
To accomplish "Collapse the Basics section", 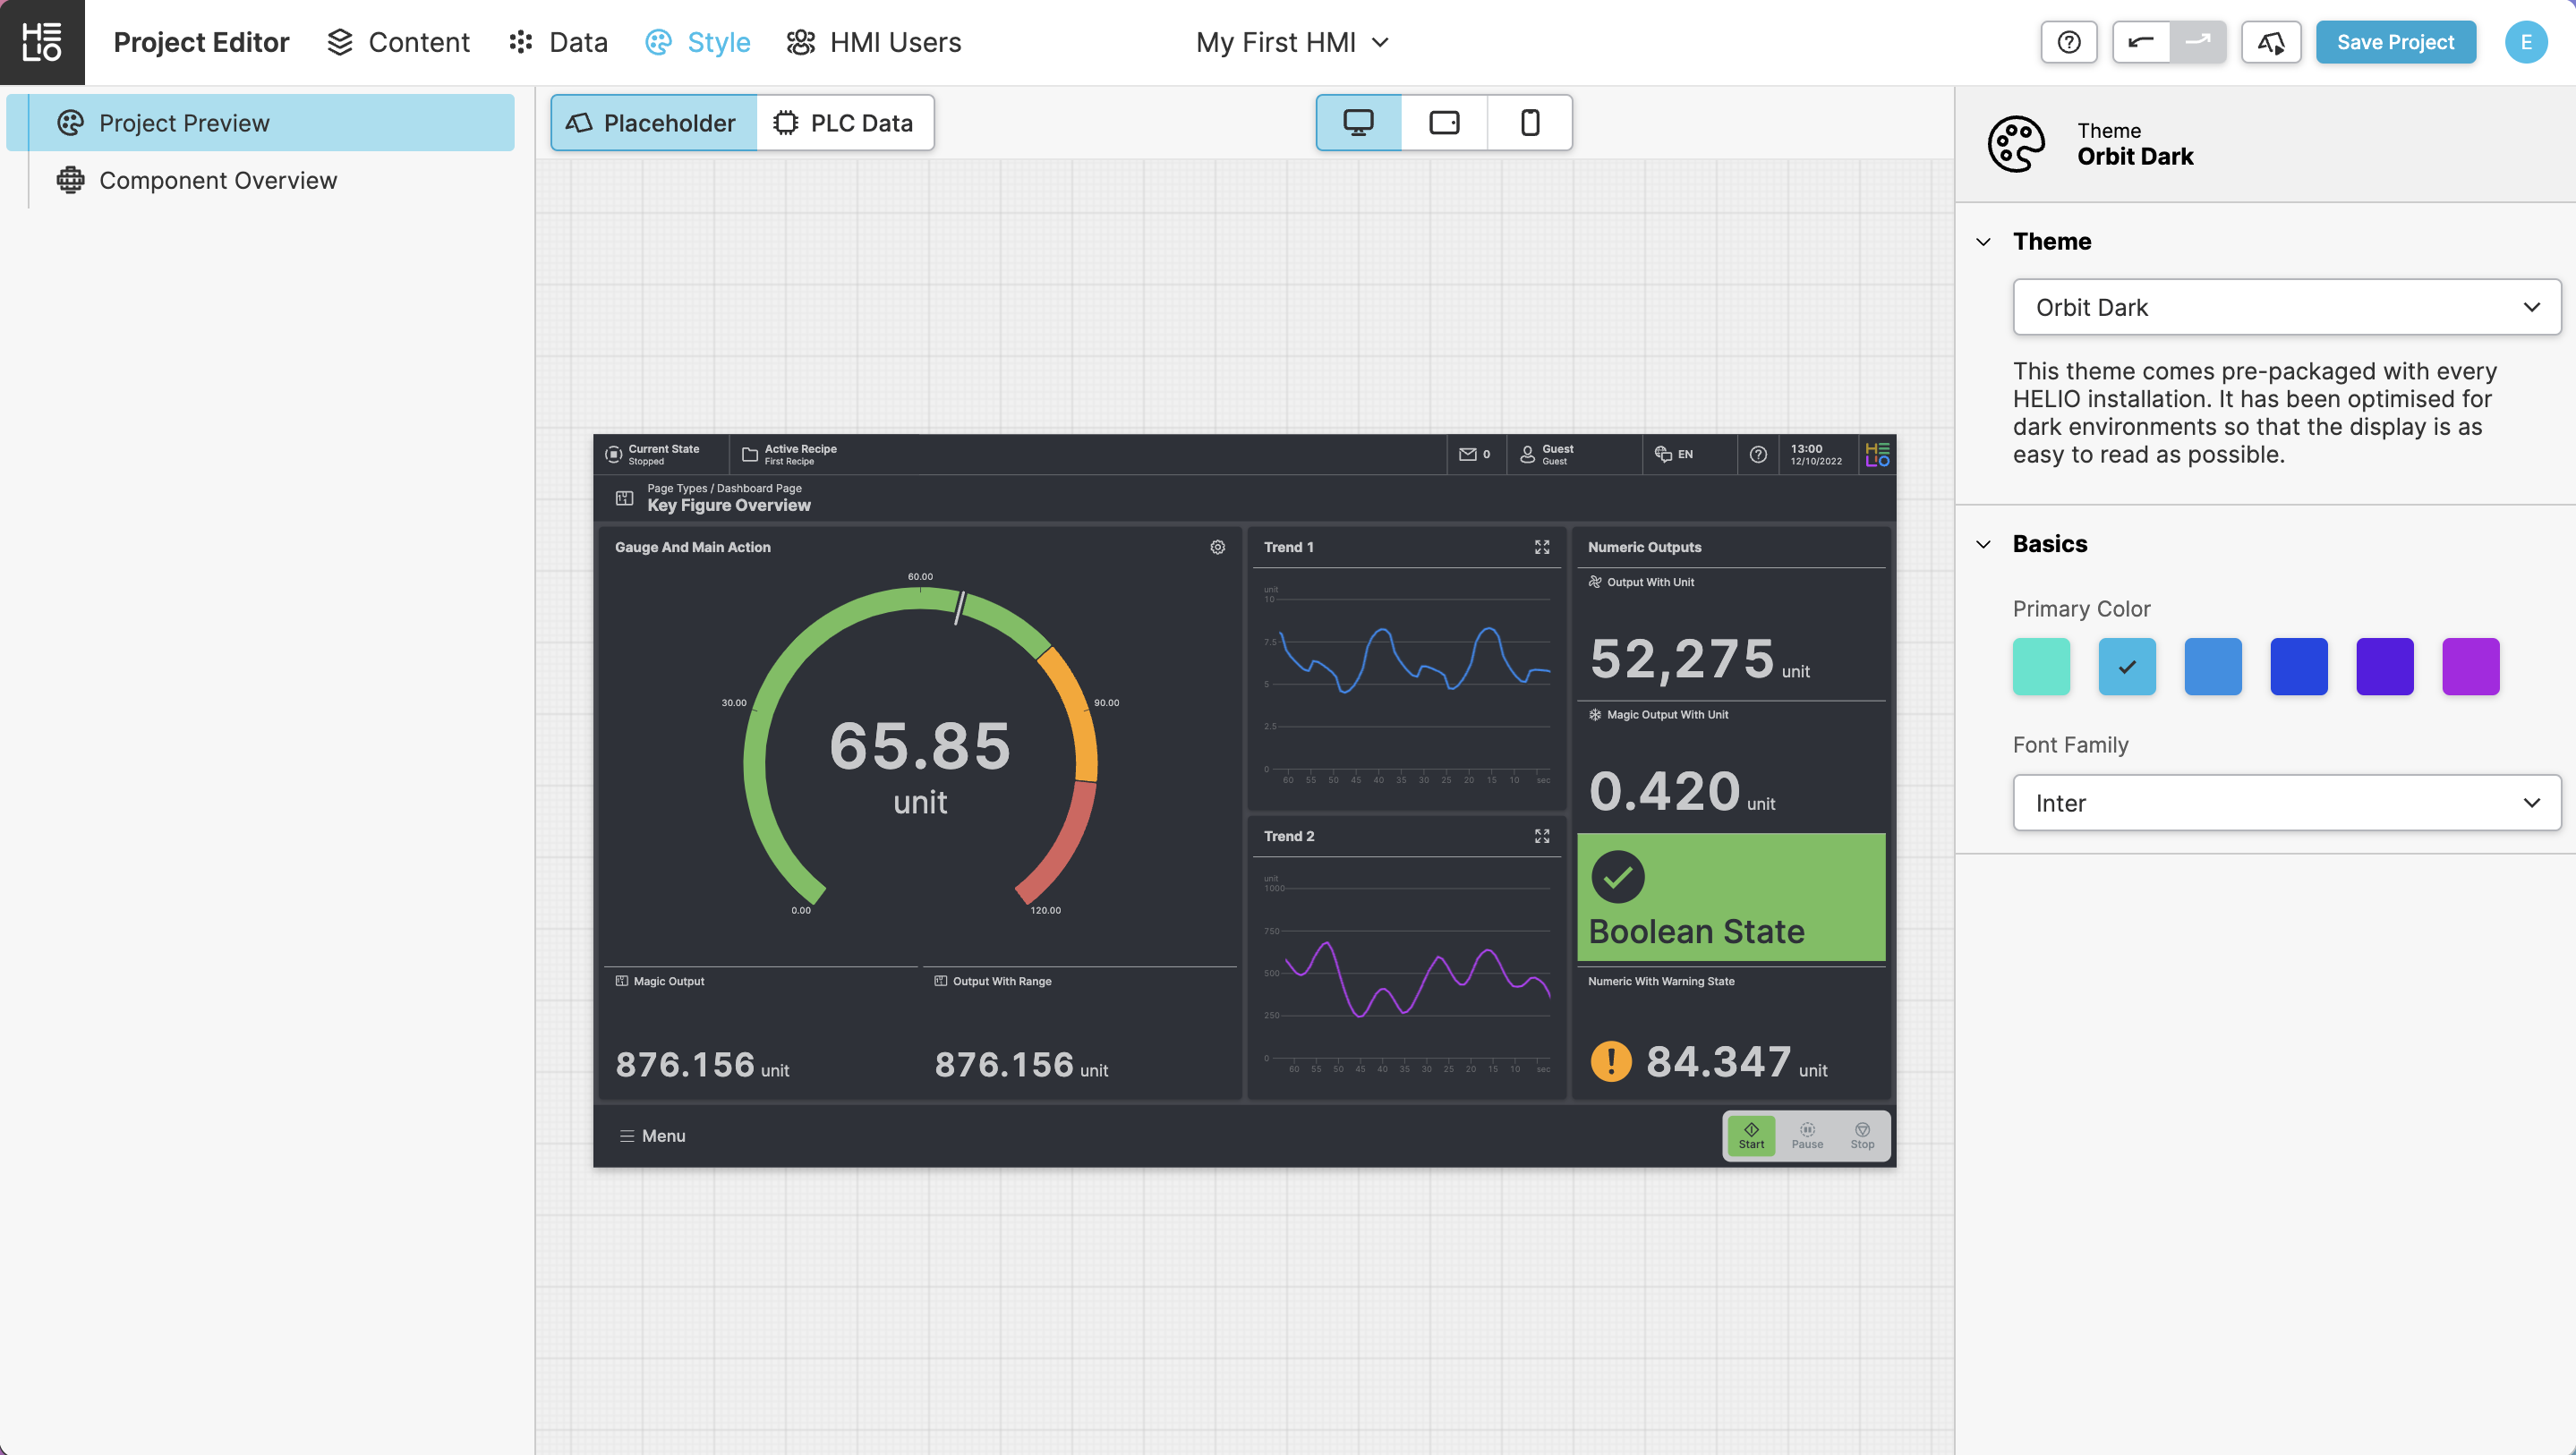I will click(x=1984, y=544).
